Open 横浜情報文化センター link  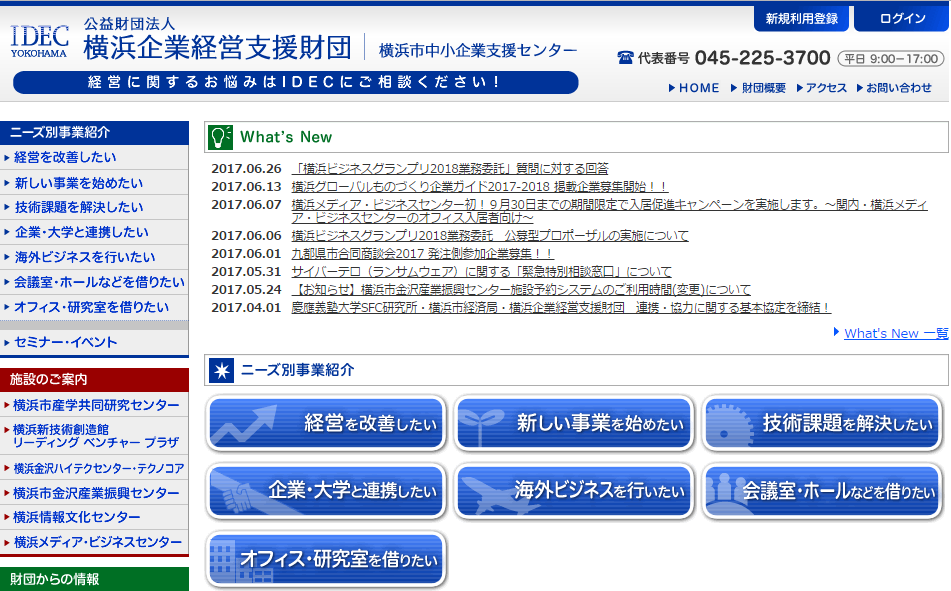click(x=94, y=517)
